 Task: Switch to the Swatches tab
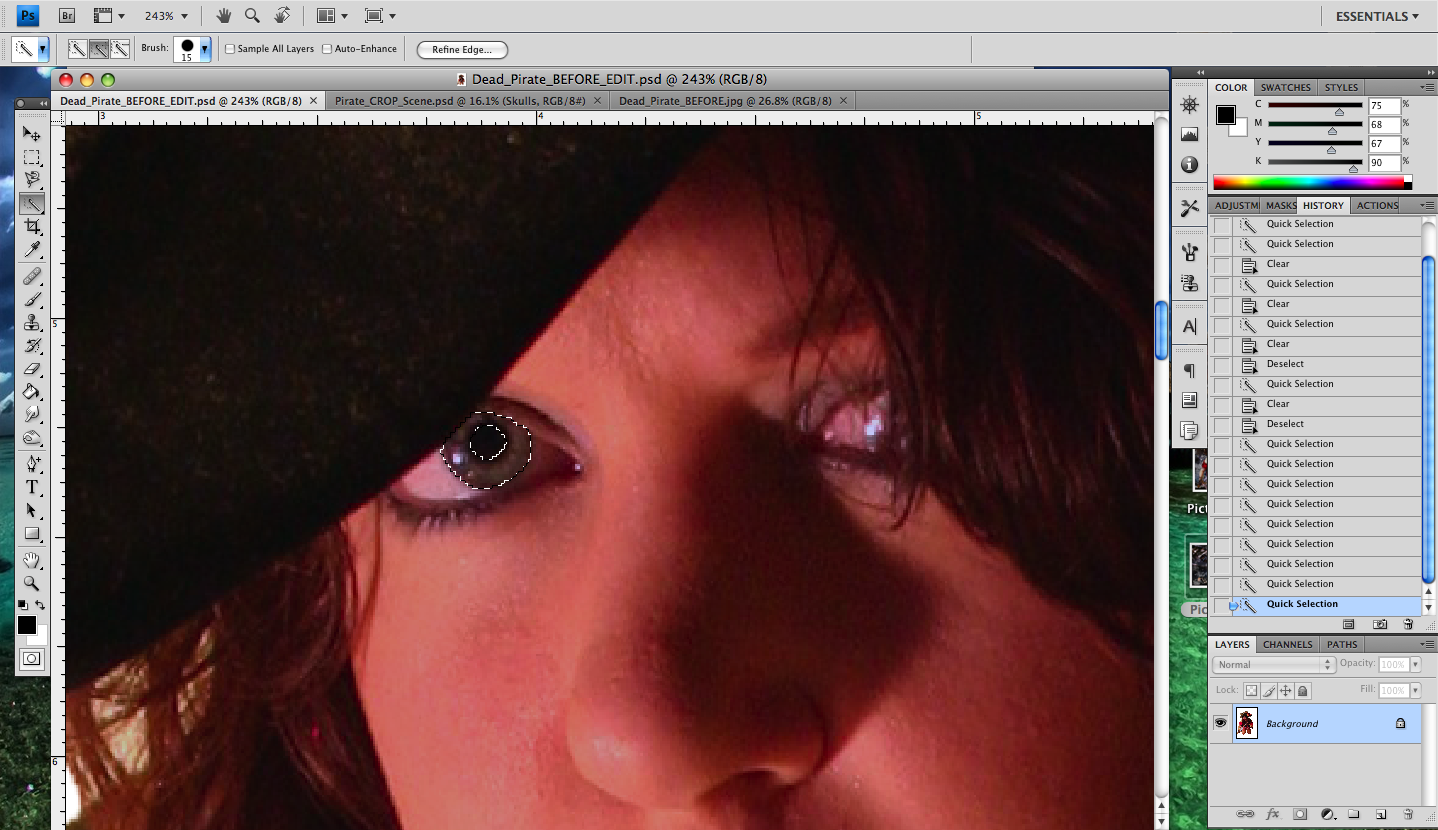click(1285, 87)
